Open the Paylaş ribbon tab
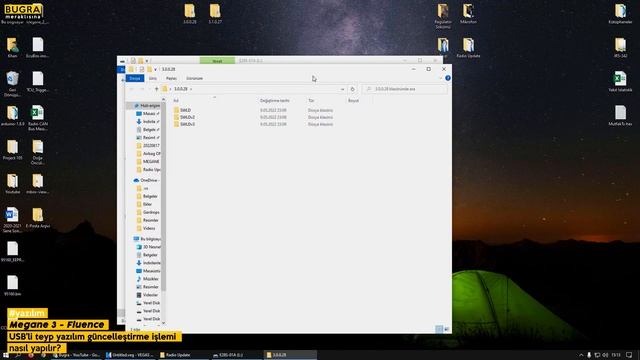The image size is (640, 360). point(171,78)
